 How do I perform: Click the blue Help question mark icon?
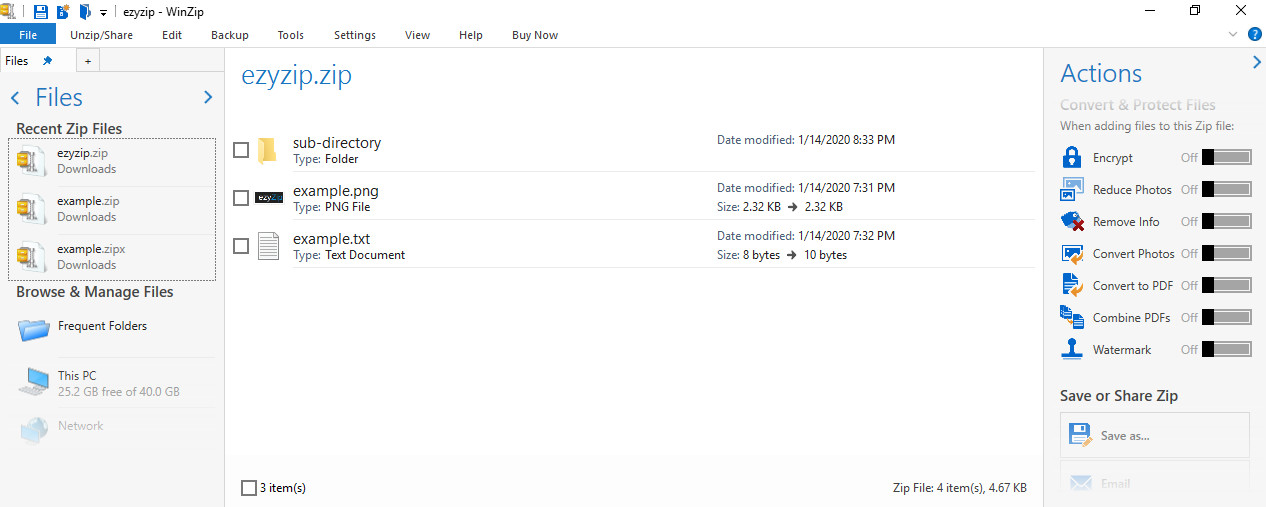pyautogui.click(x=1255, y=34)
